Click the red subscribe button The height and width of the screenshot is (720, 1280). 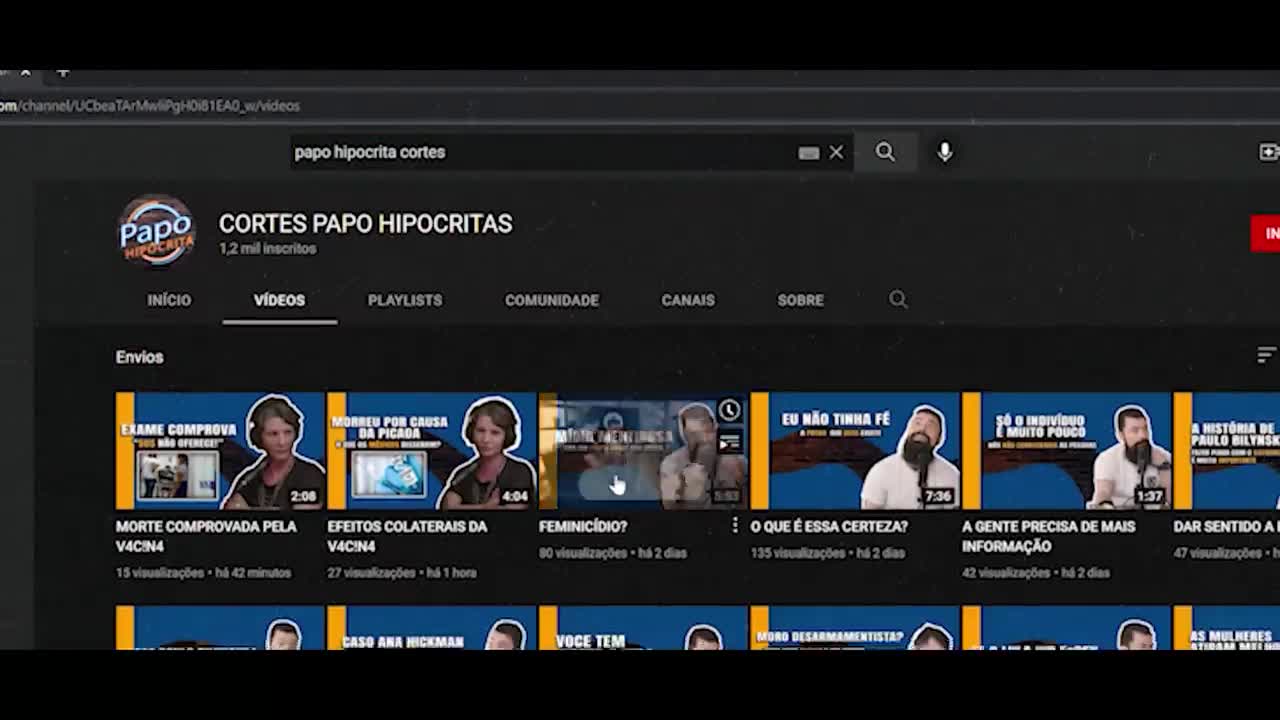coord(1265,233)
